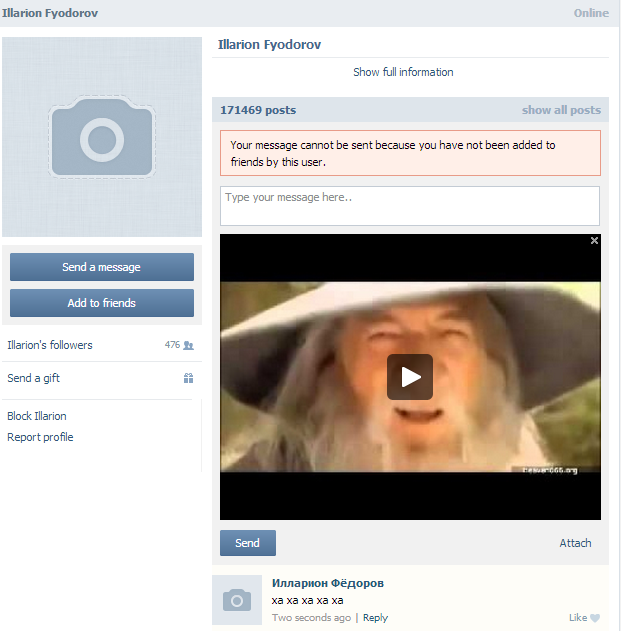Click show all posts link
Viewport: 634px width, 631px height.
[561, 110]
